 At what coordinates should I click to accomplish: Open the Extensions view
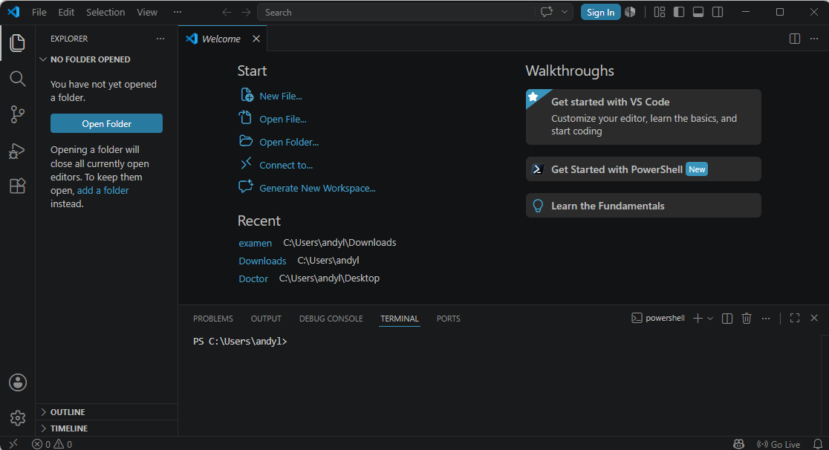tap(17, 186)
